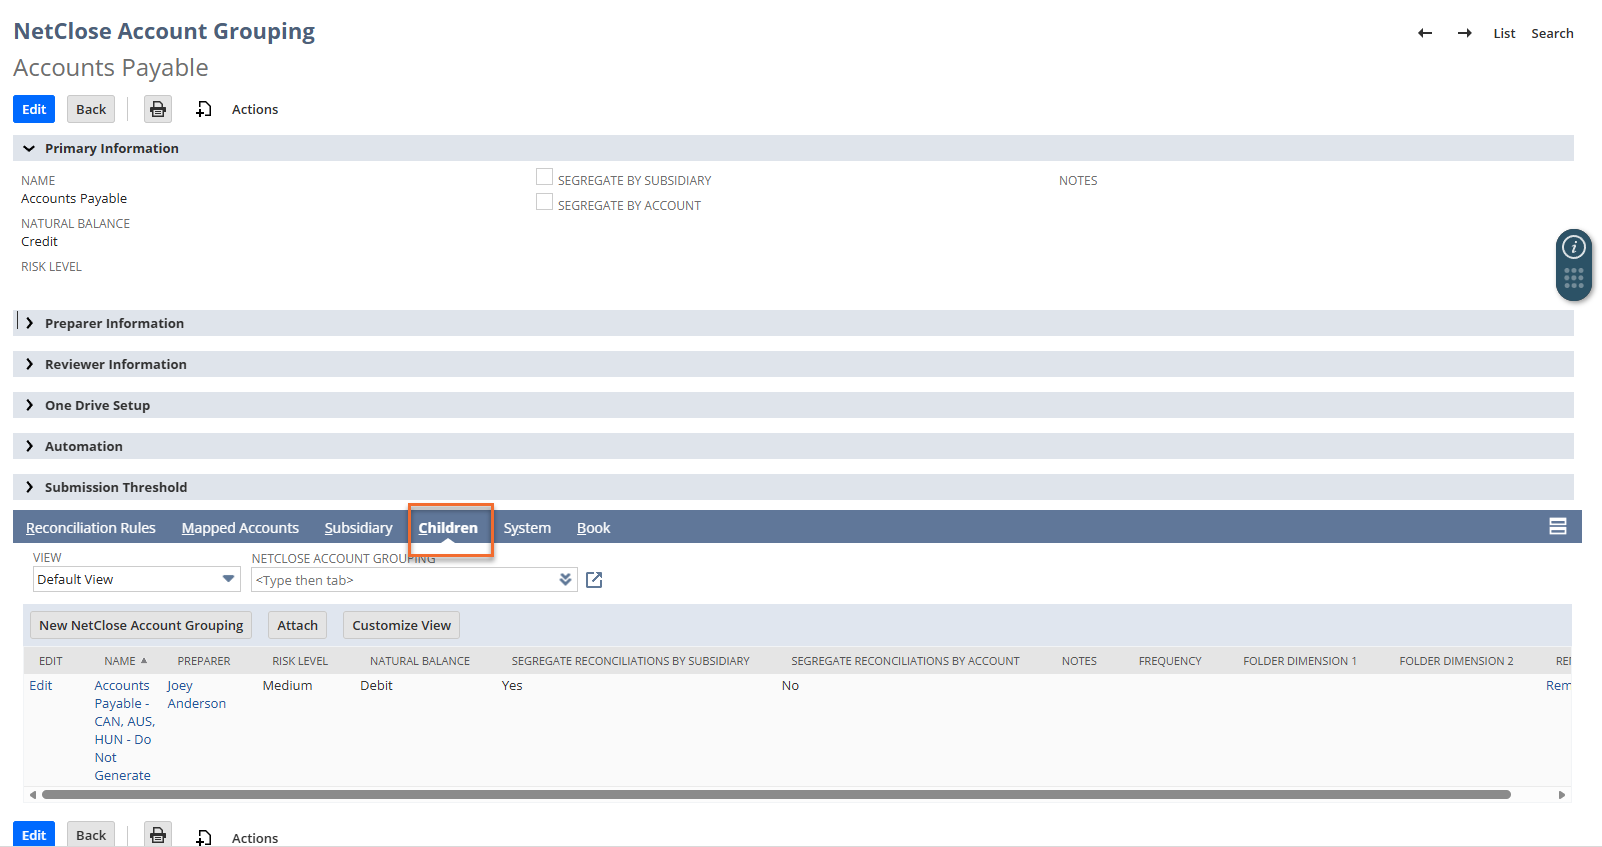1602x847 pixels.
Task: Go to previous record with left arrow
Action: click(x=1425, y=33)
